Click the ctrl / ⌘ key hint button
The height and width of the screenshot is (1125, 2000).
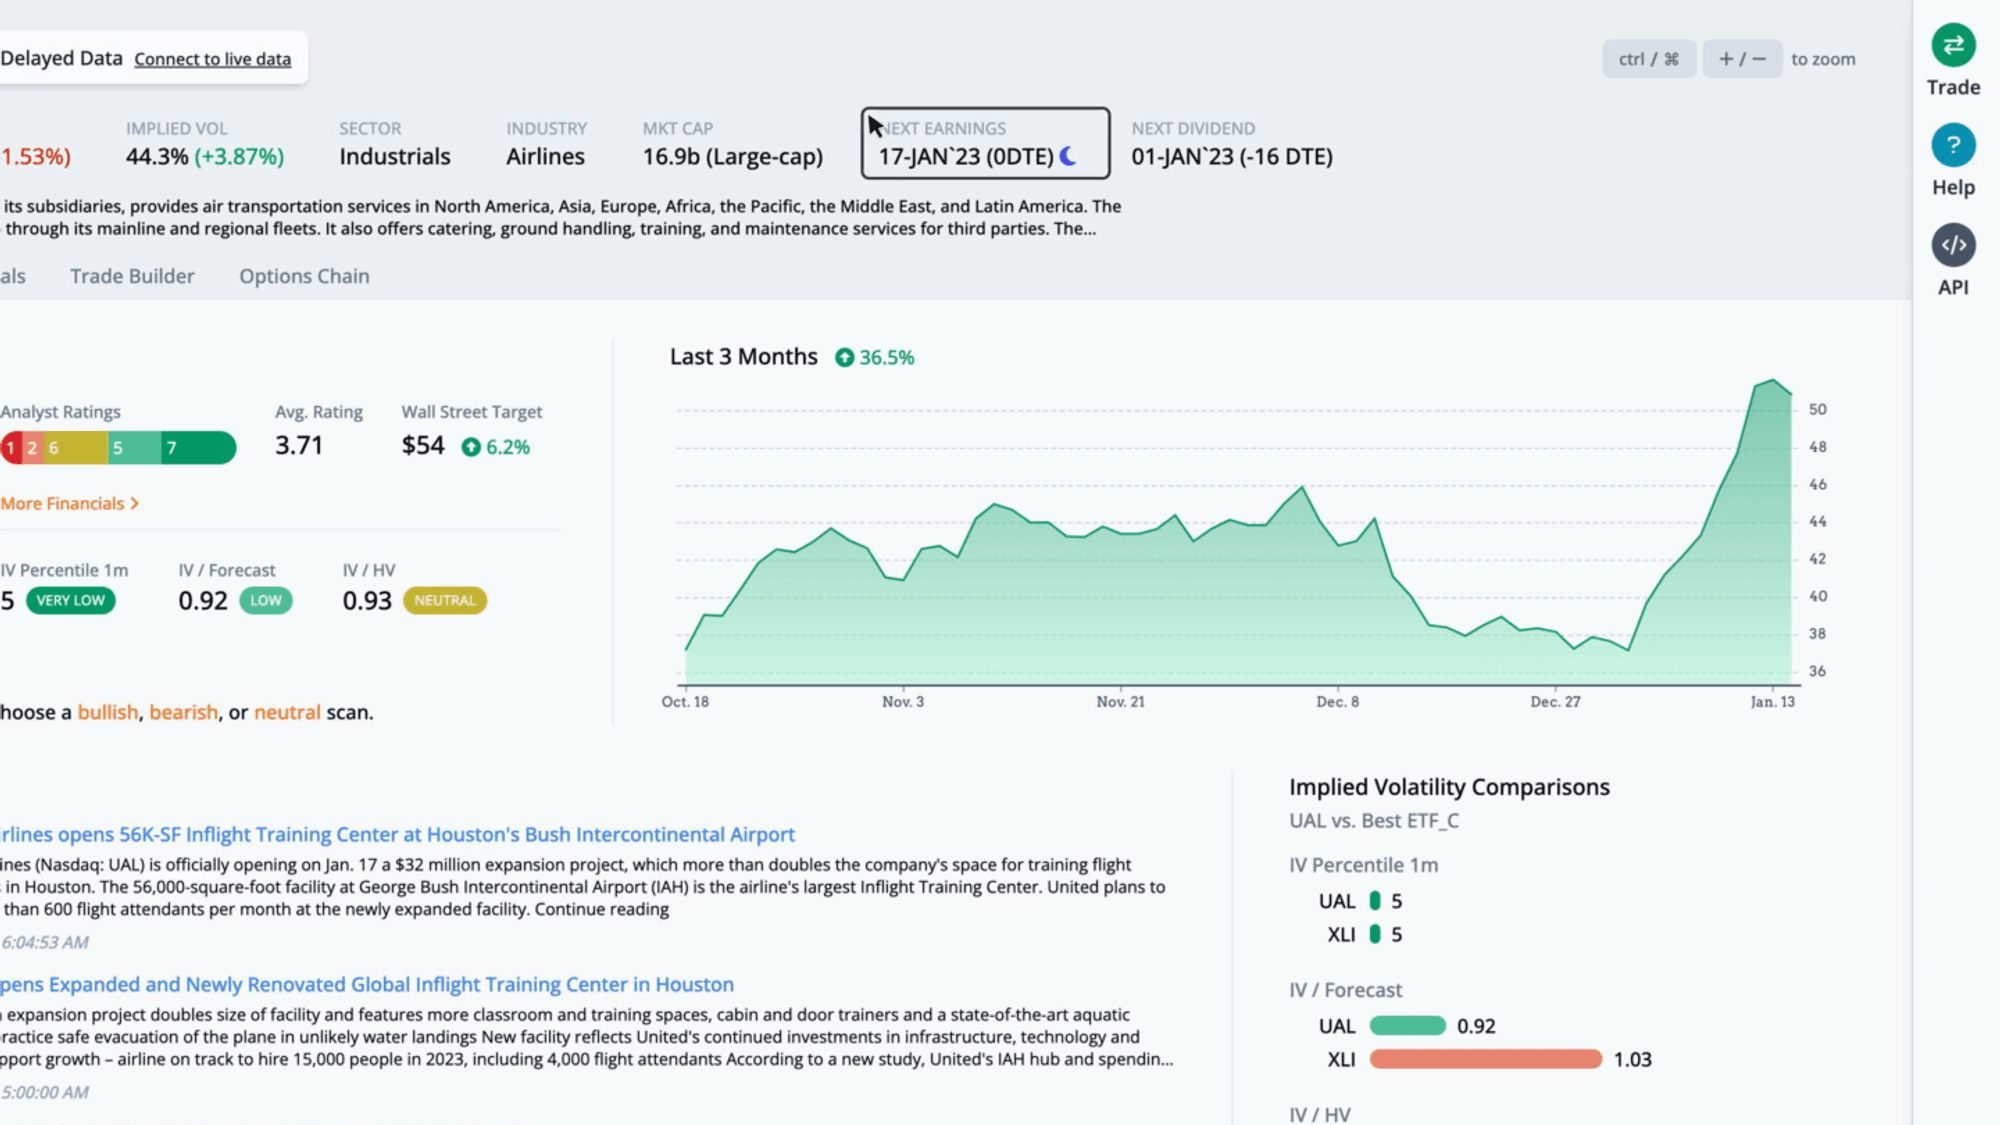(1649, 59)
